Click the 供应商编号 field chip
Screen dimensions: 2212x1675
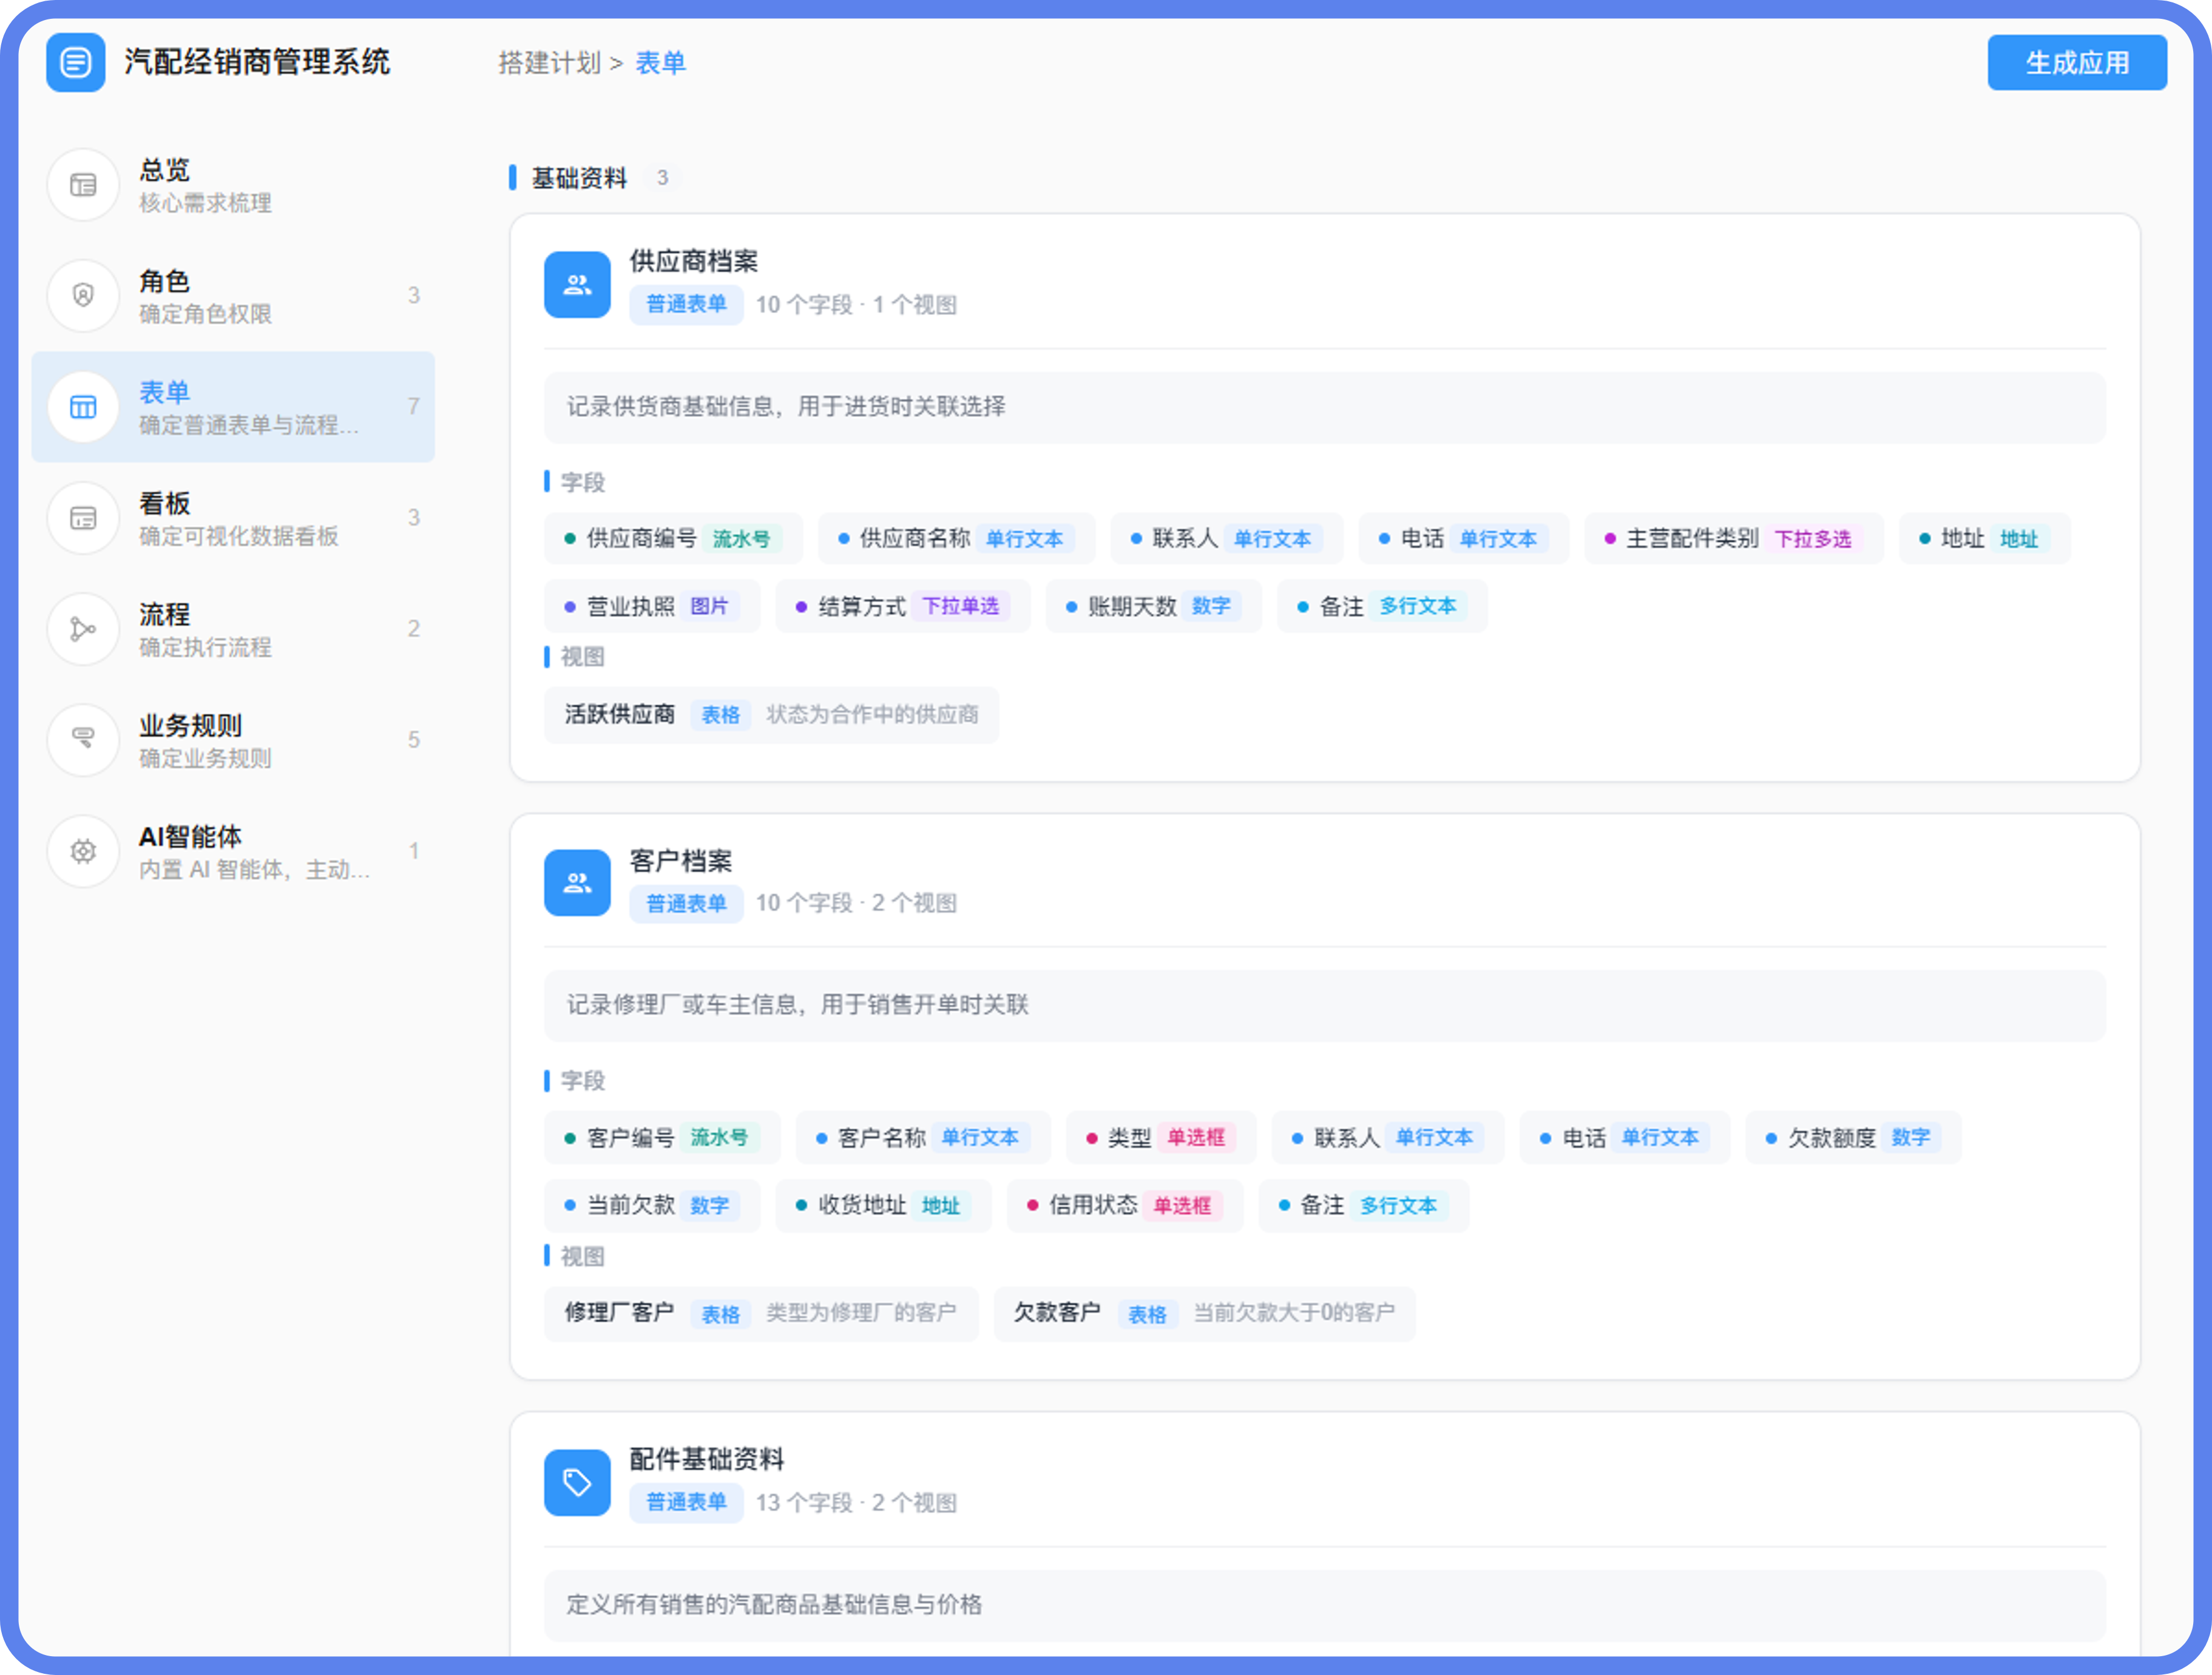(x=673, y=539)
